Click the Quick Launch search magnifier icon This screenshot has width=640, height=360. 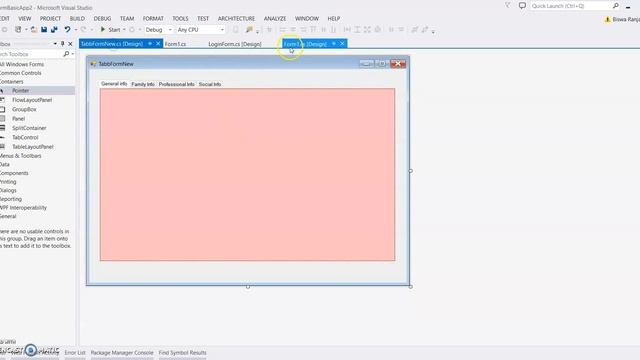point(616,6)
